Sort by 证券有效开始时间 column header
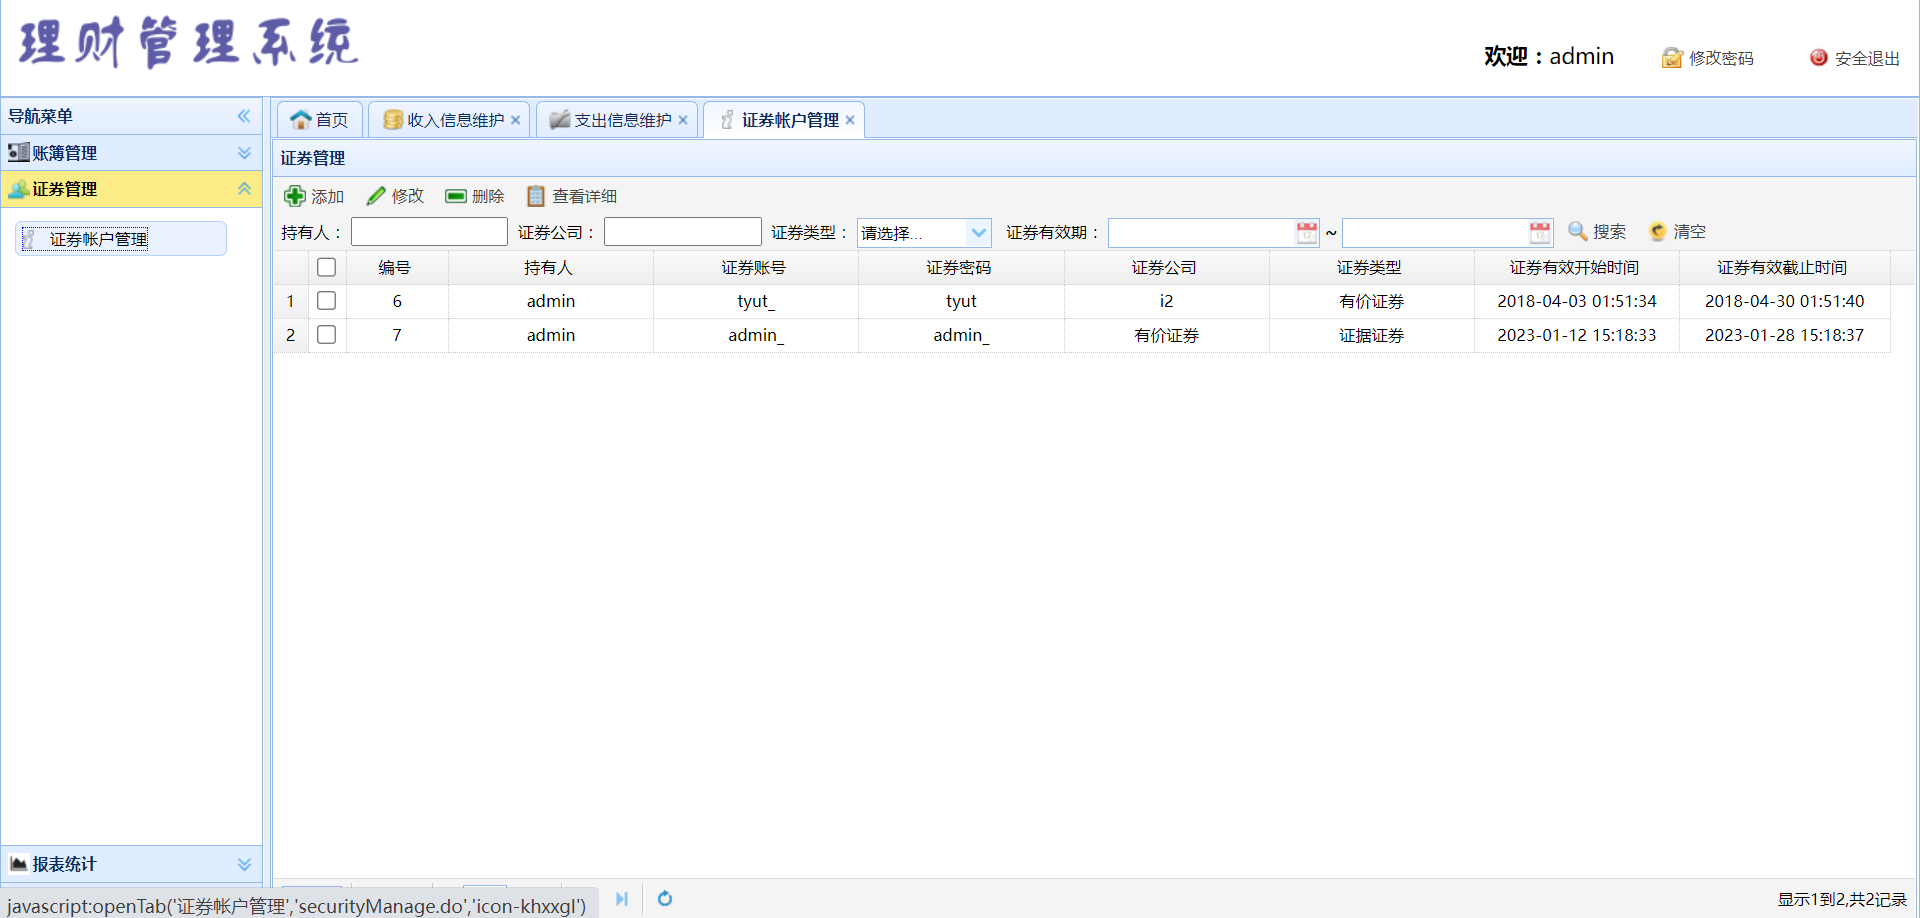Screen dimensions: 1920x918 pos(1575,267)
